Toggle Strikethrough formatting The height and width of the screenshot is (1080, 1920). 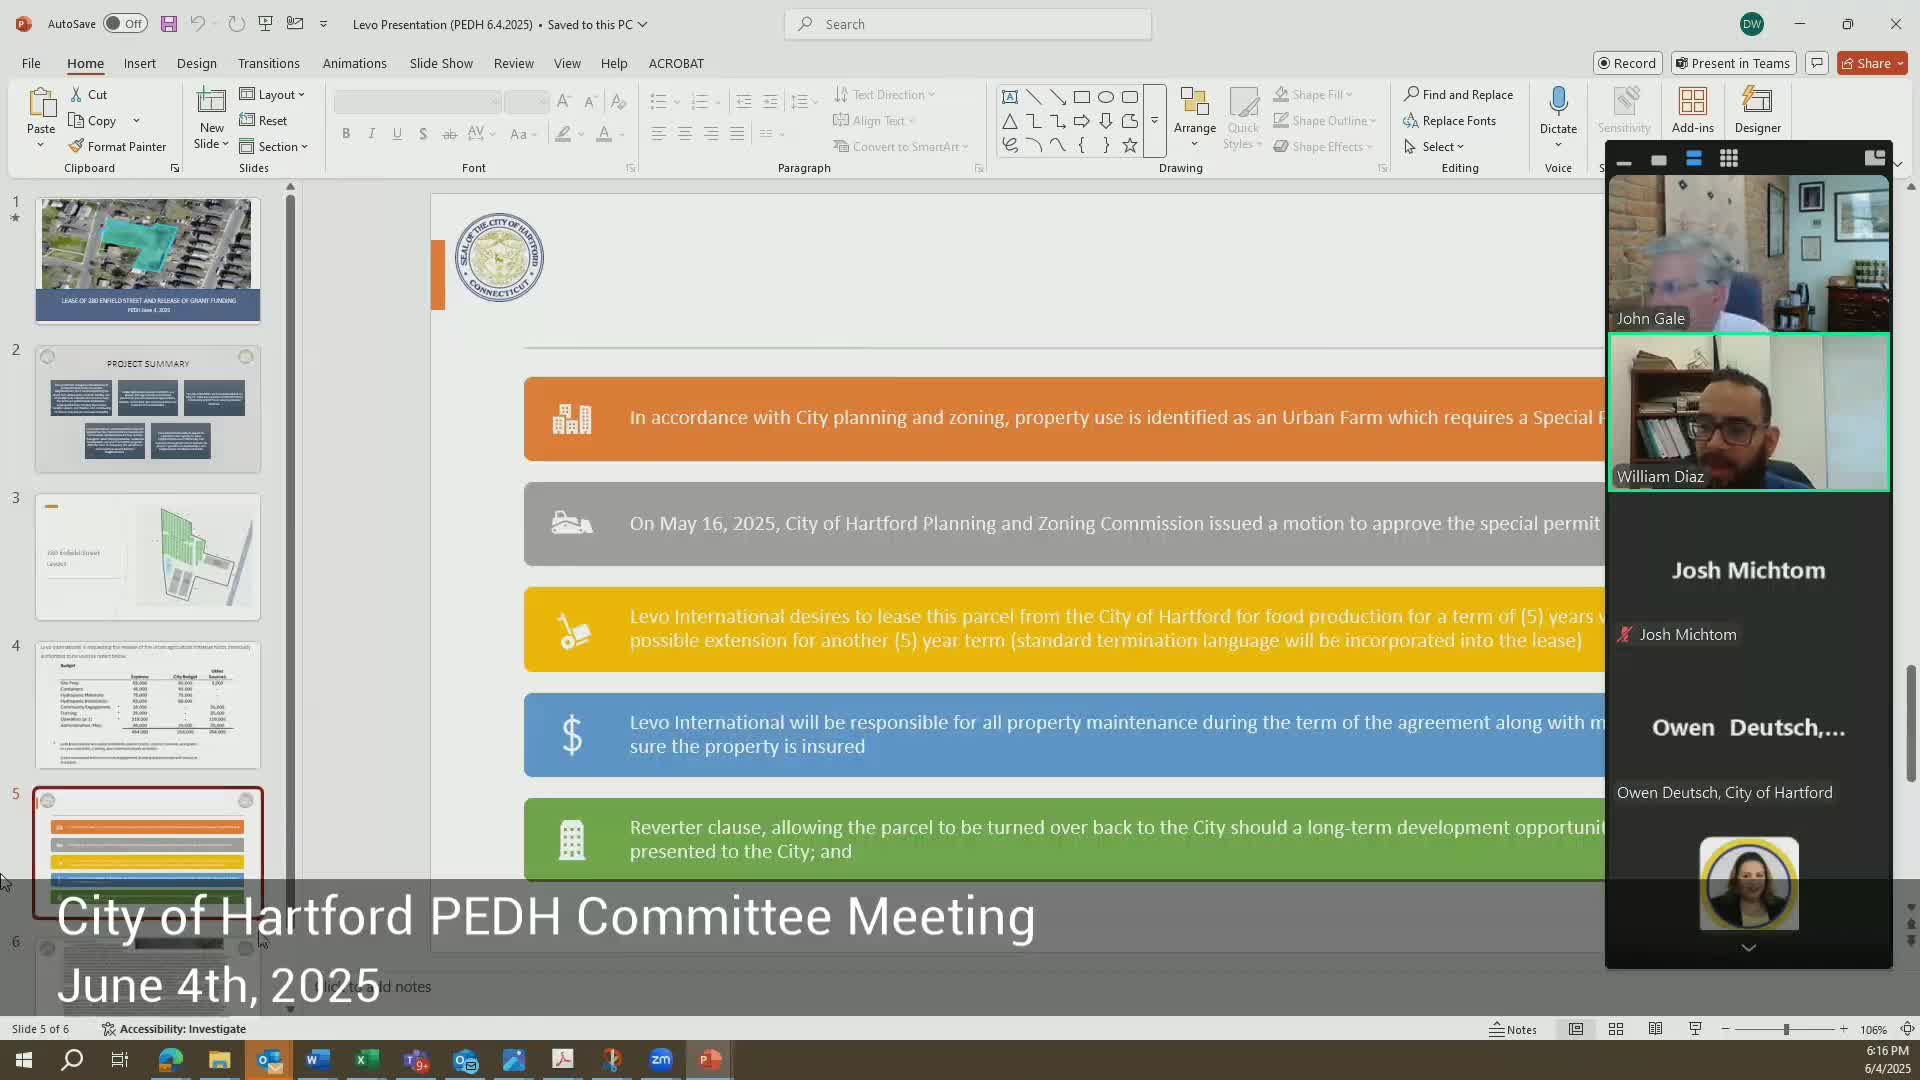(x=449, y=133)
